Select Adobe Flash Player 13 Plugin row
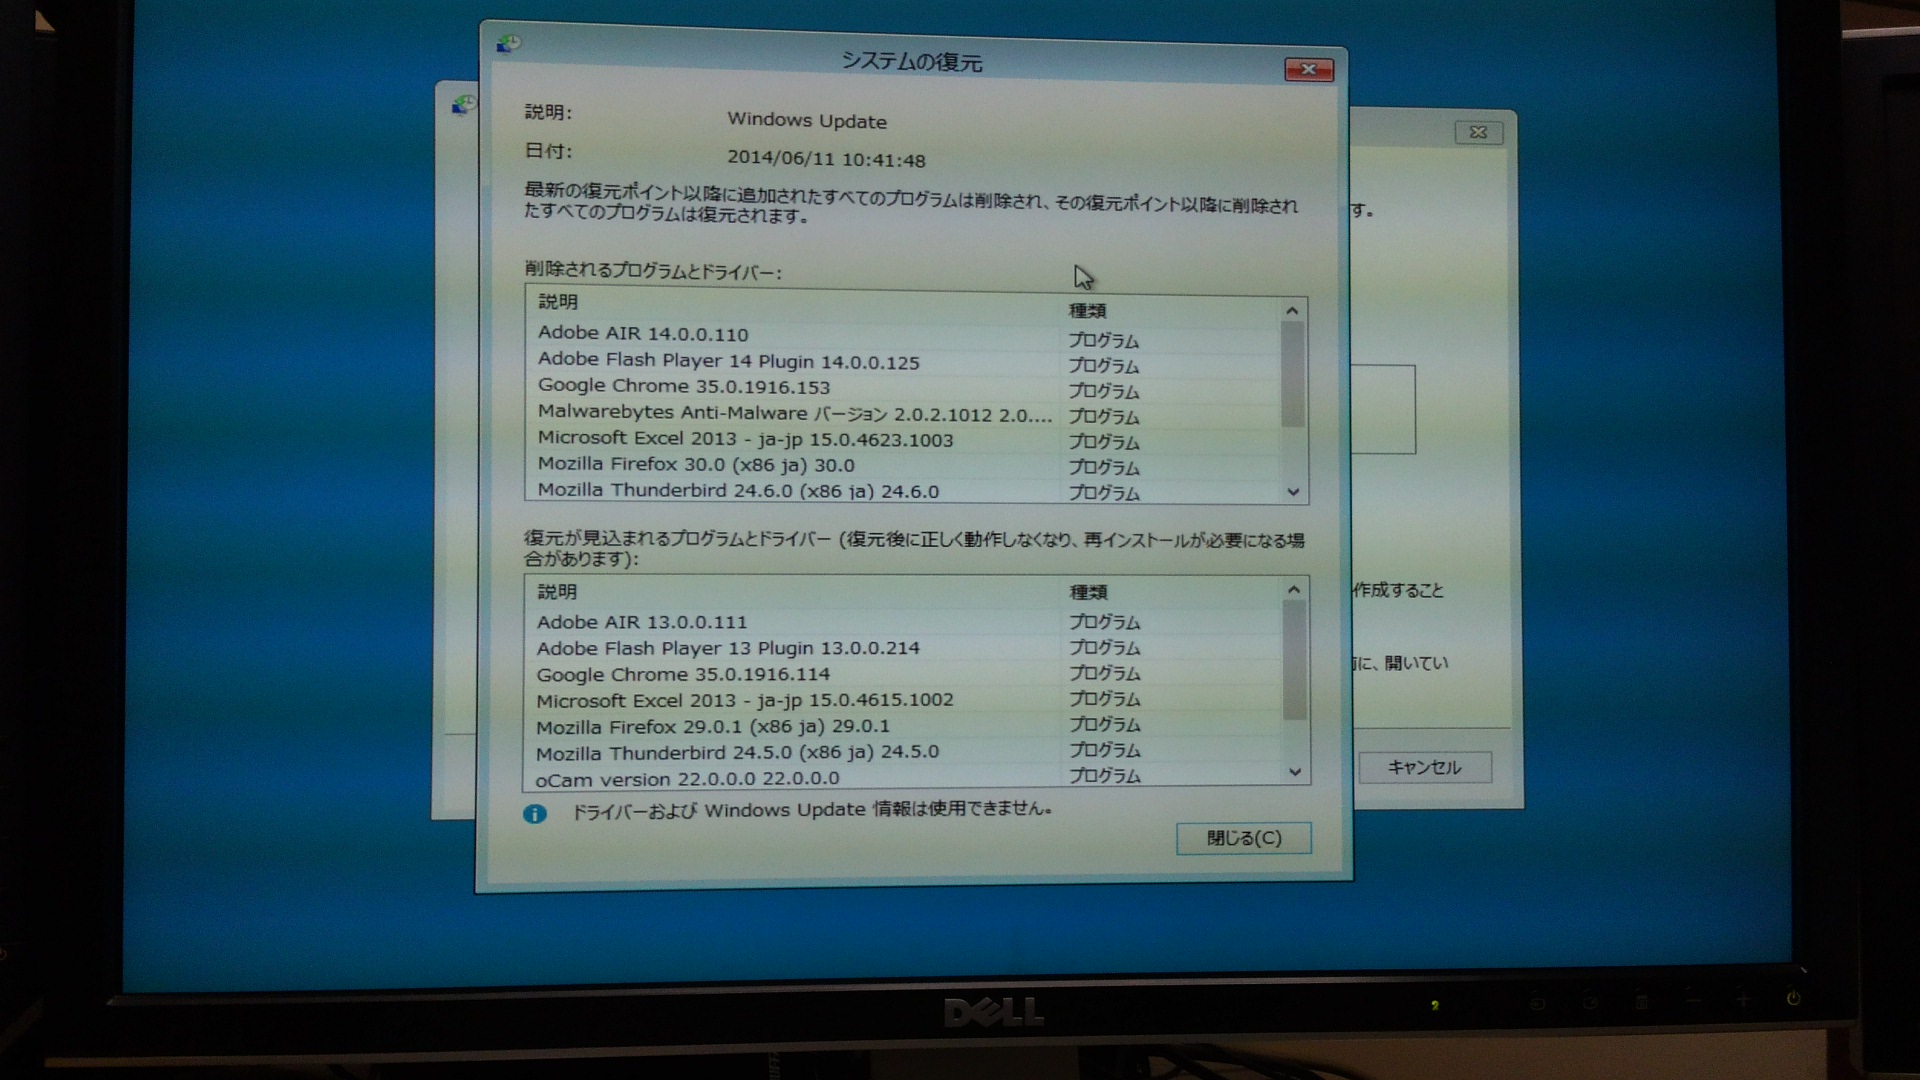 point(903,648)
